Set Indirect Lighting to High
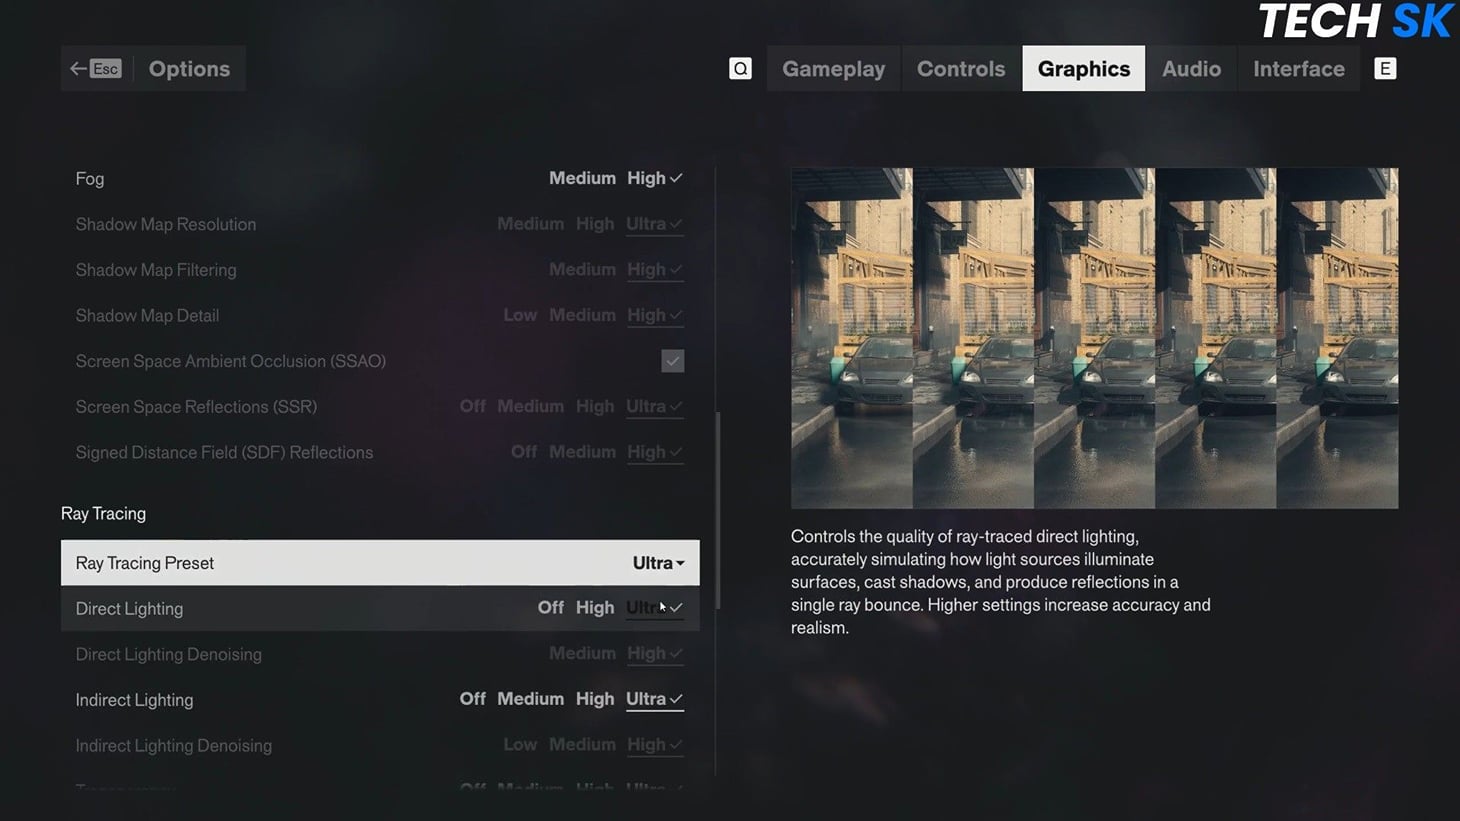 pyautogui.click(x=595, y=699)
